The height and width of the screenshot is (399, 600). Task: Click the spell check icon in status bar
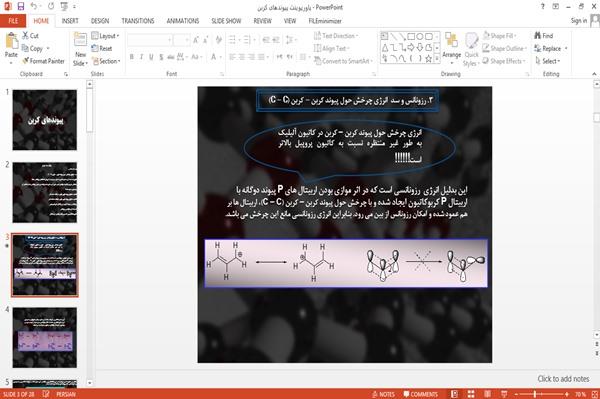coord(46,394)
